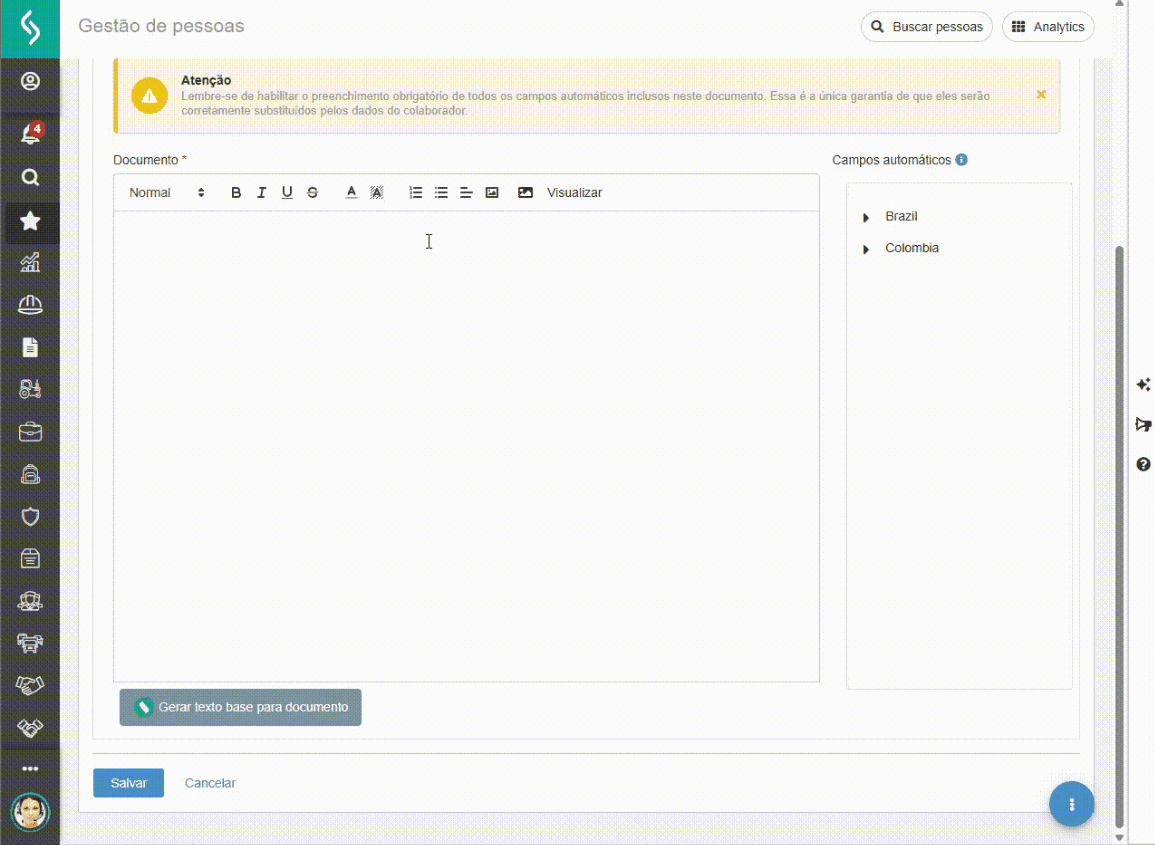Click the page vertical scrollbar thumb
Viewport: 1155px width, 845px height.
tap(1120, 538)
